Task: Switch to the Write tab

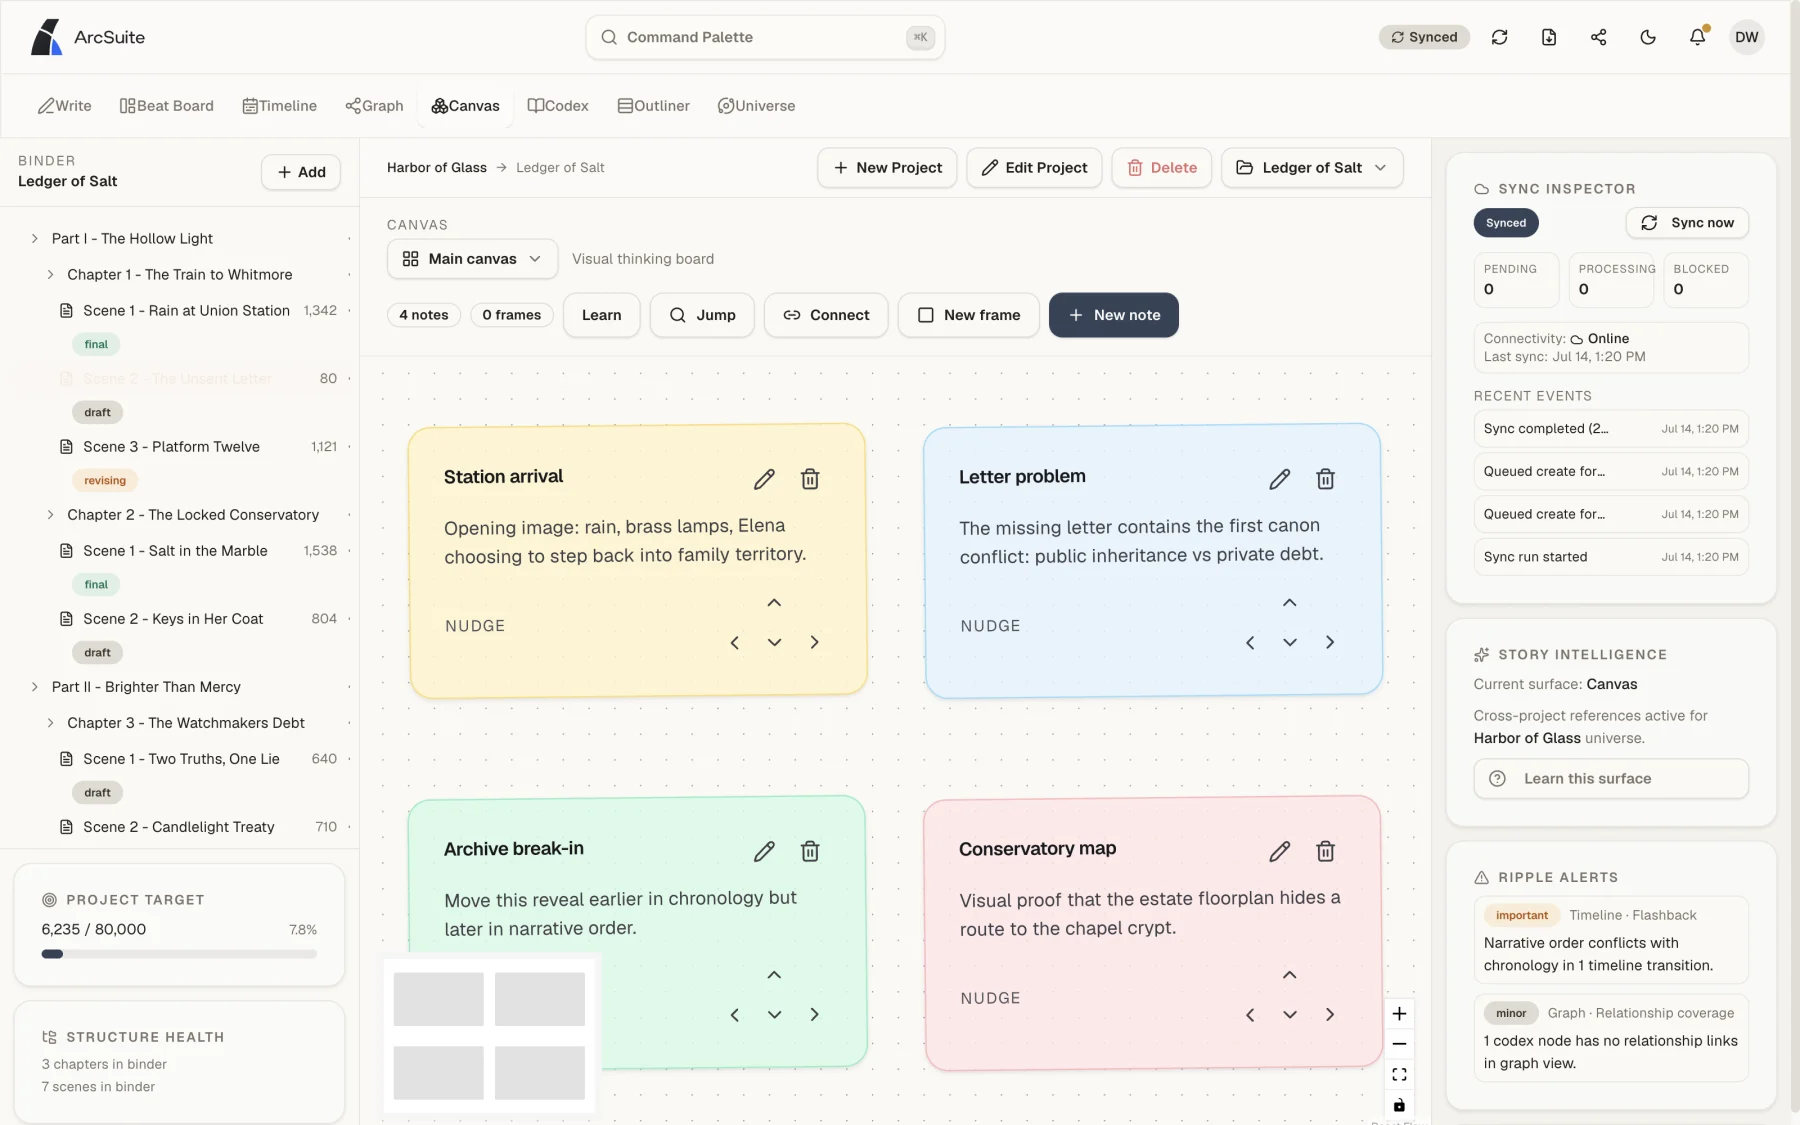Action: pos(64,106)
